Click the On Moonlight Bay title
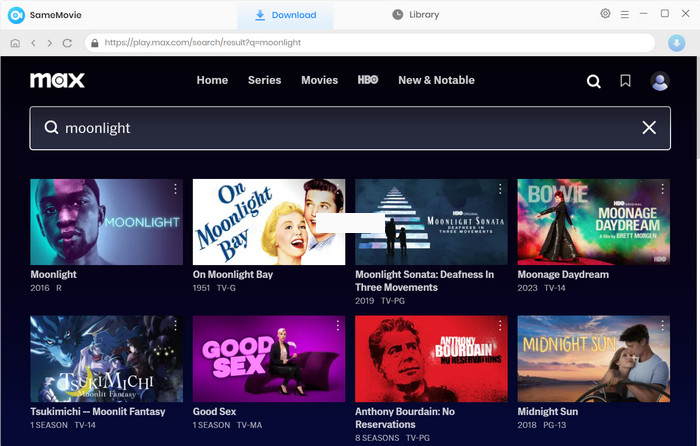The height and width of the screenshot is (446, 700). [233, 275]
